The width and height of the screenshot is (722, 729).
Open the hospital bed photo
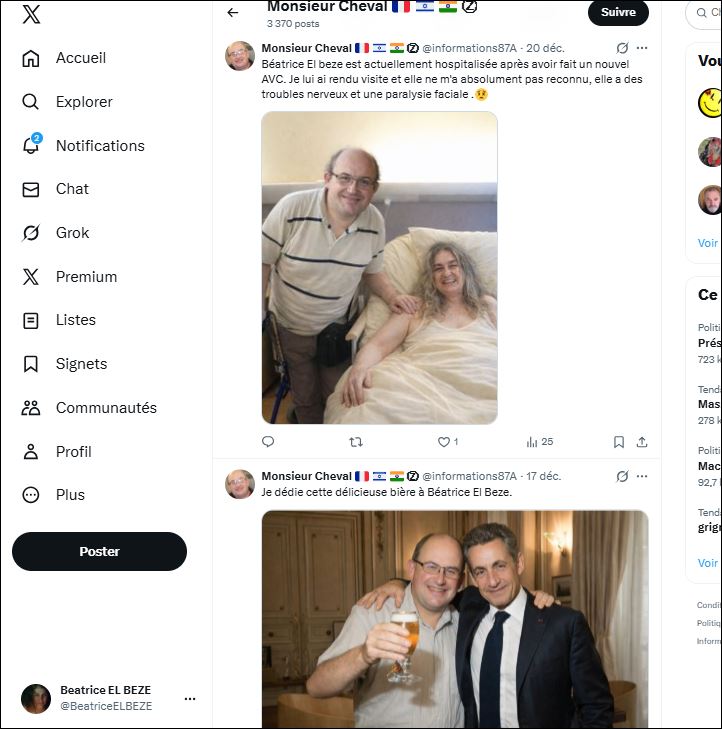pyautogui.click(x=379, y=267)
